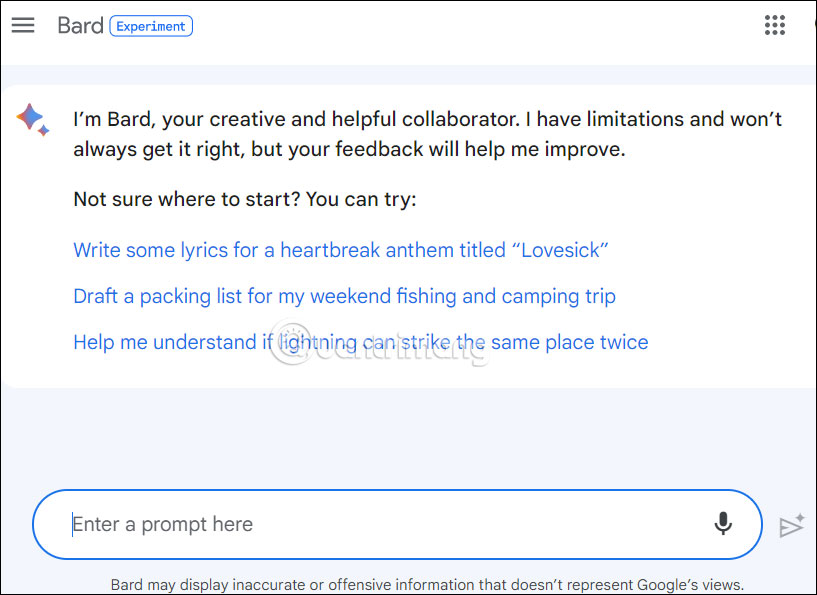
Task: Choose the lightning strike twice suggestion
Action: 360,342
